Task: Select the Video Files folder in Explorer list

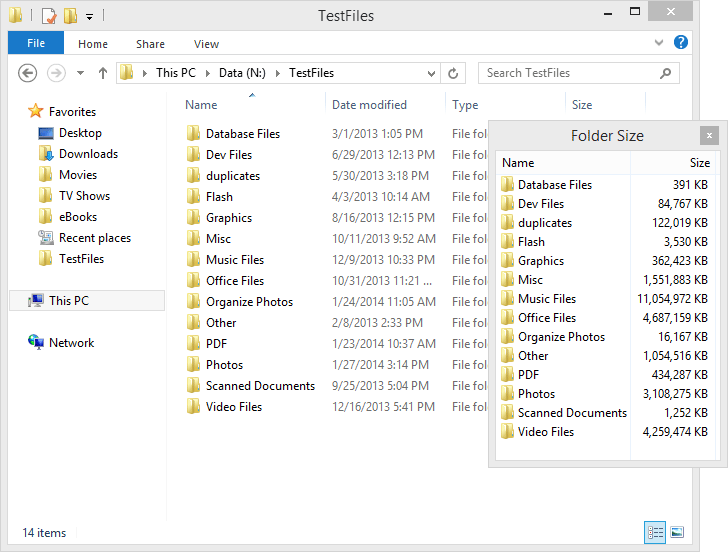Action: coord(225,407)
